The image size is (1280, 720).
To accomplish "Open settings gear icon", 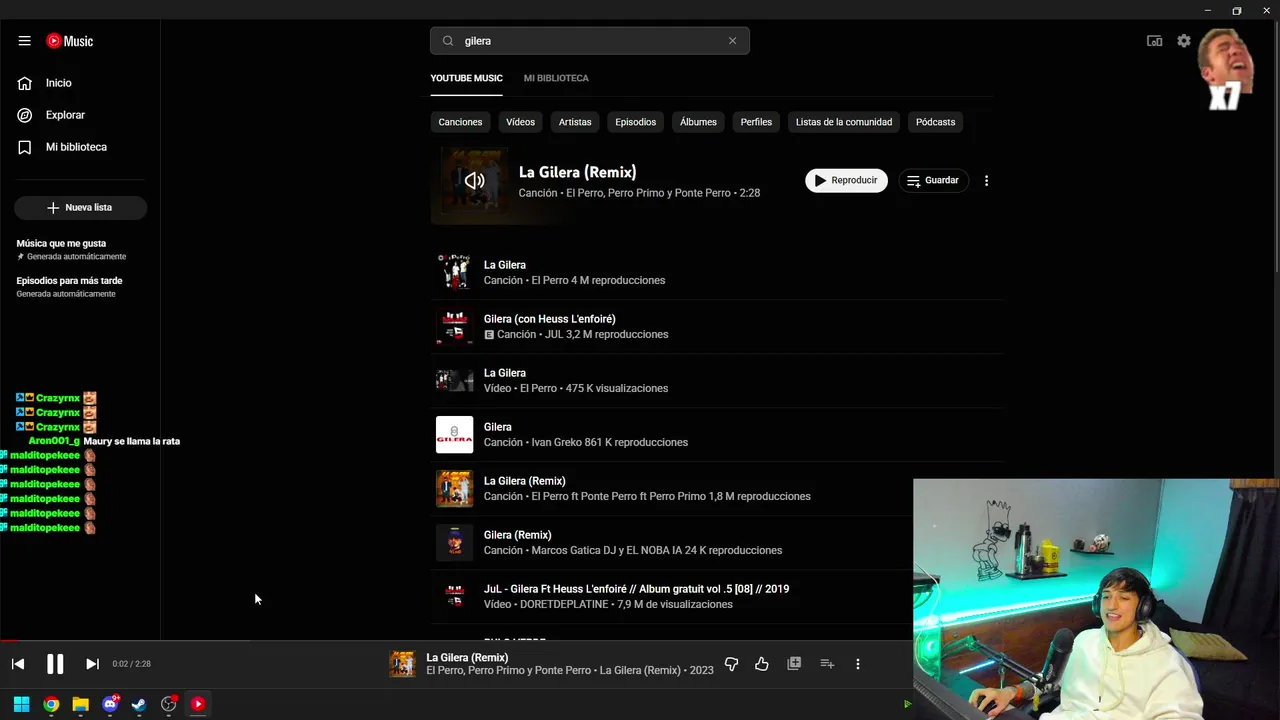I will (x=1184, y=41).
